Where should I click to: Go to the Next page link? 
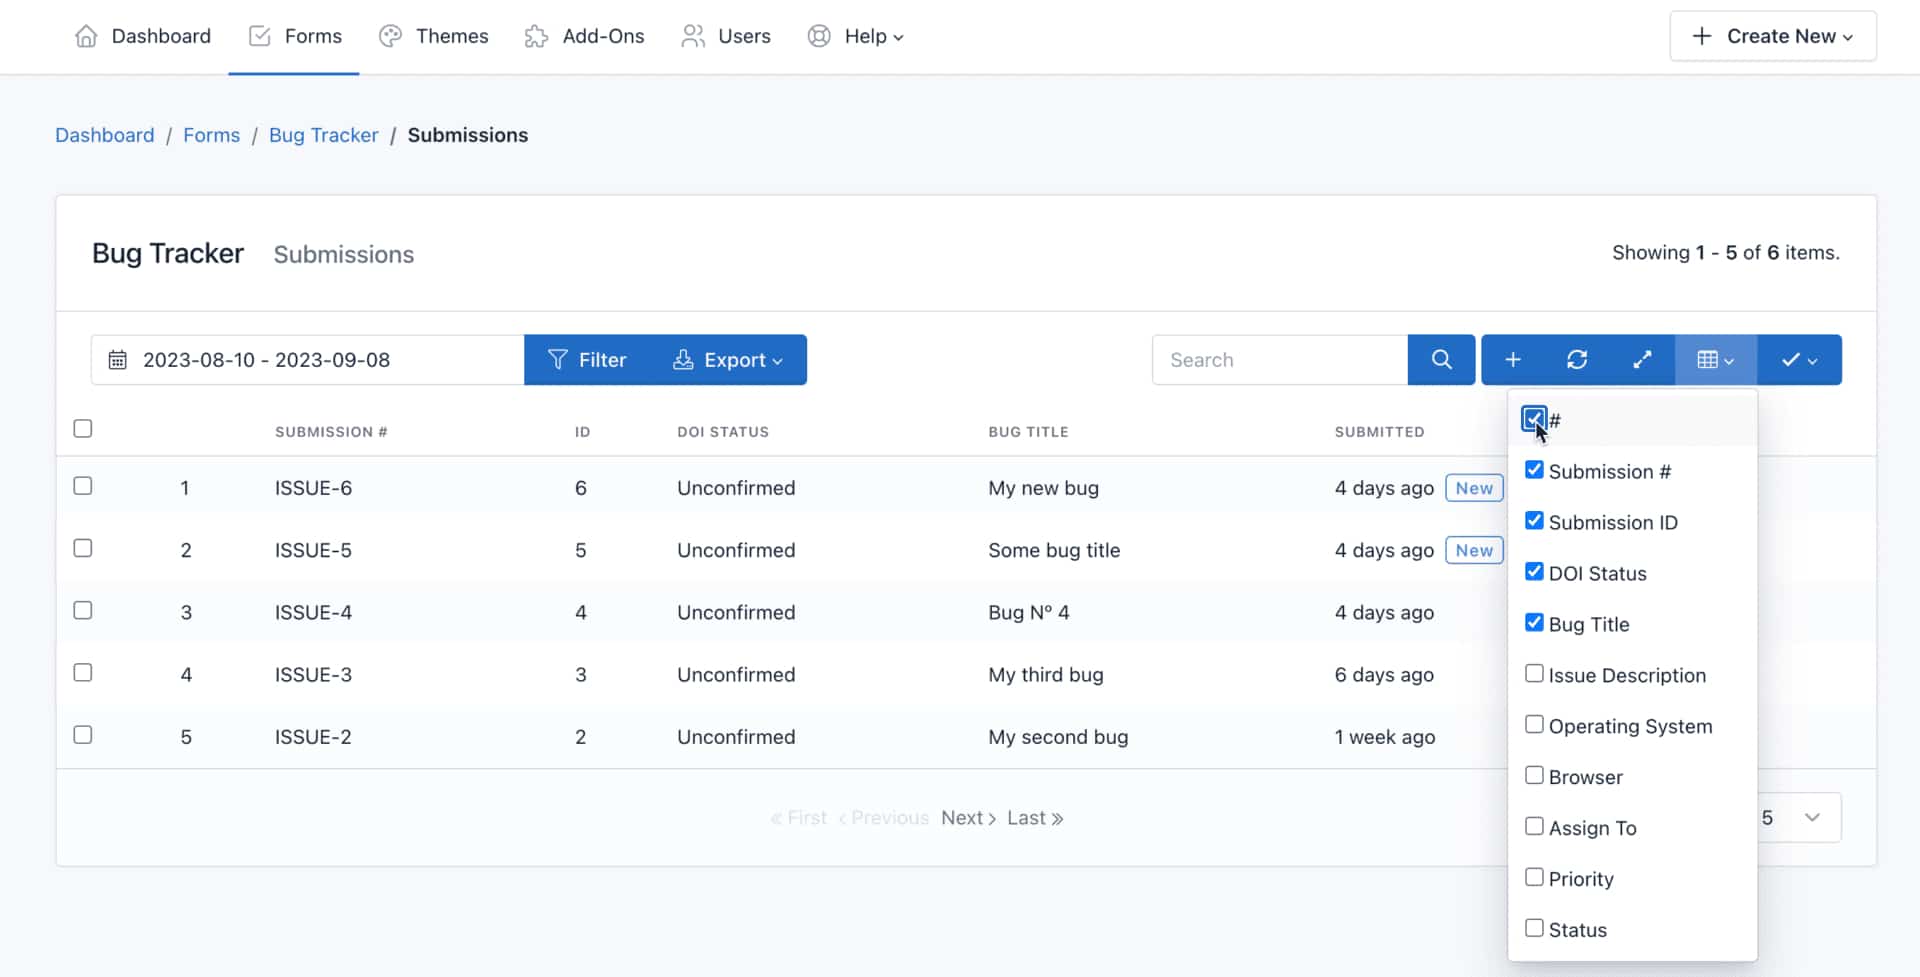coord(967,818)
